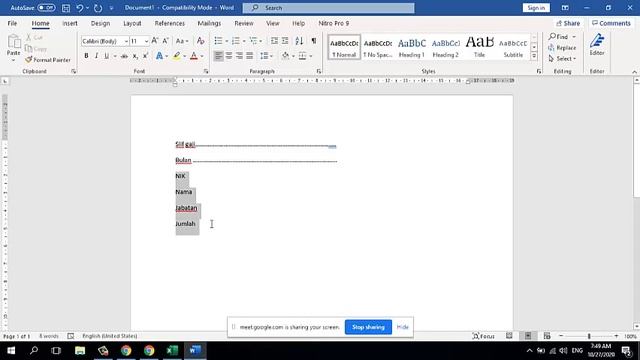
Task: Toggle italic formatting
Action: pos(96,56)
